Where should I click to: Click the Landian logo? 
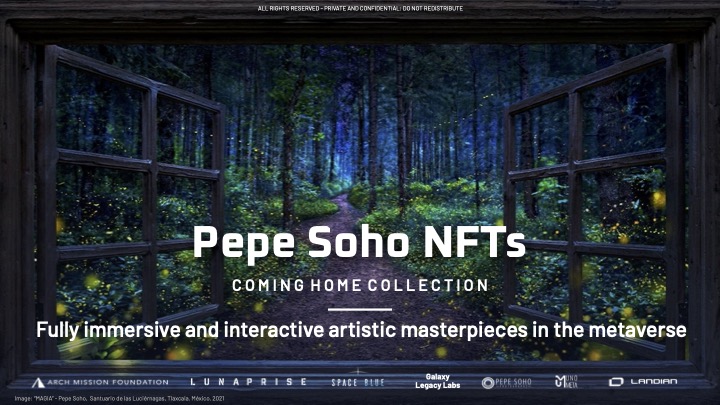point(643,382)
